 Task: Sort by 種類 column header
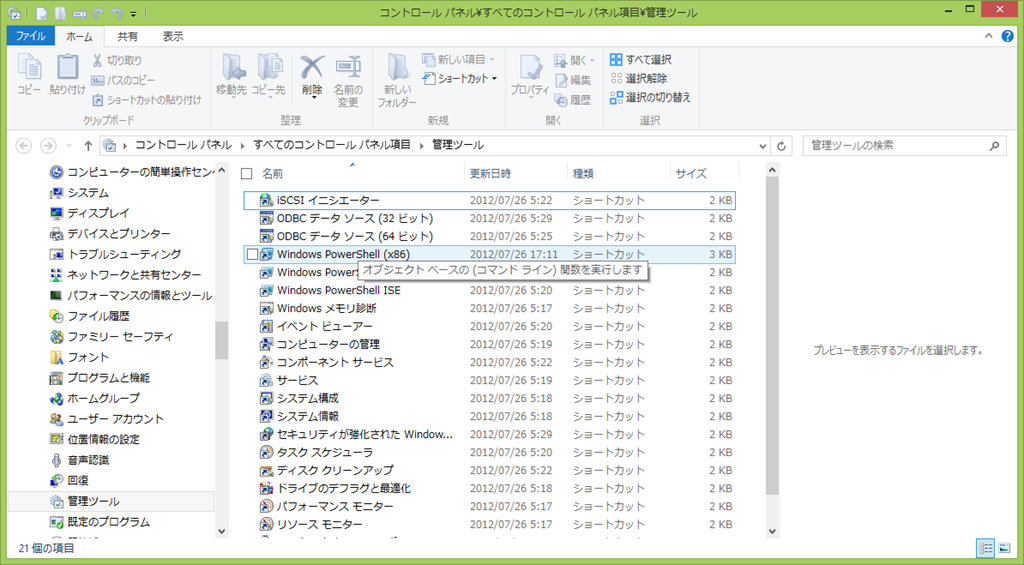coord(618,174)
